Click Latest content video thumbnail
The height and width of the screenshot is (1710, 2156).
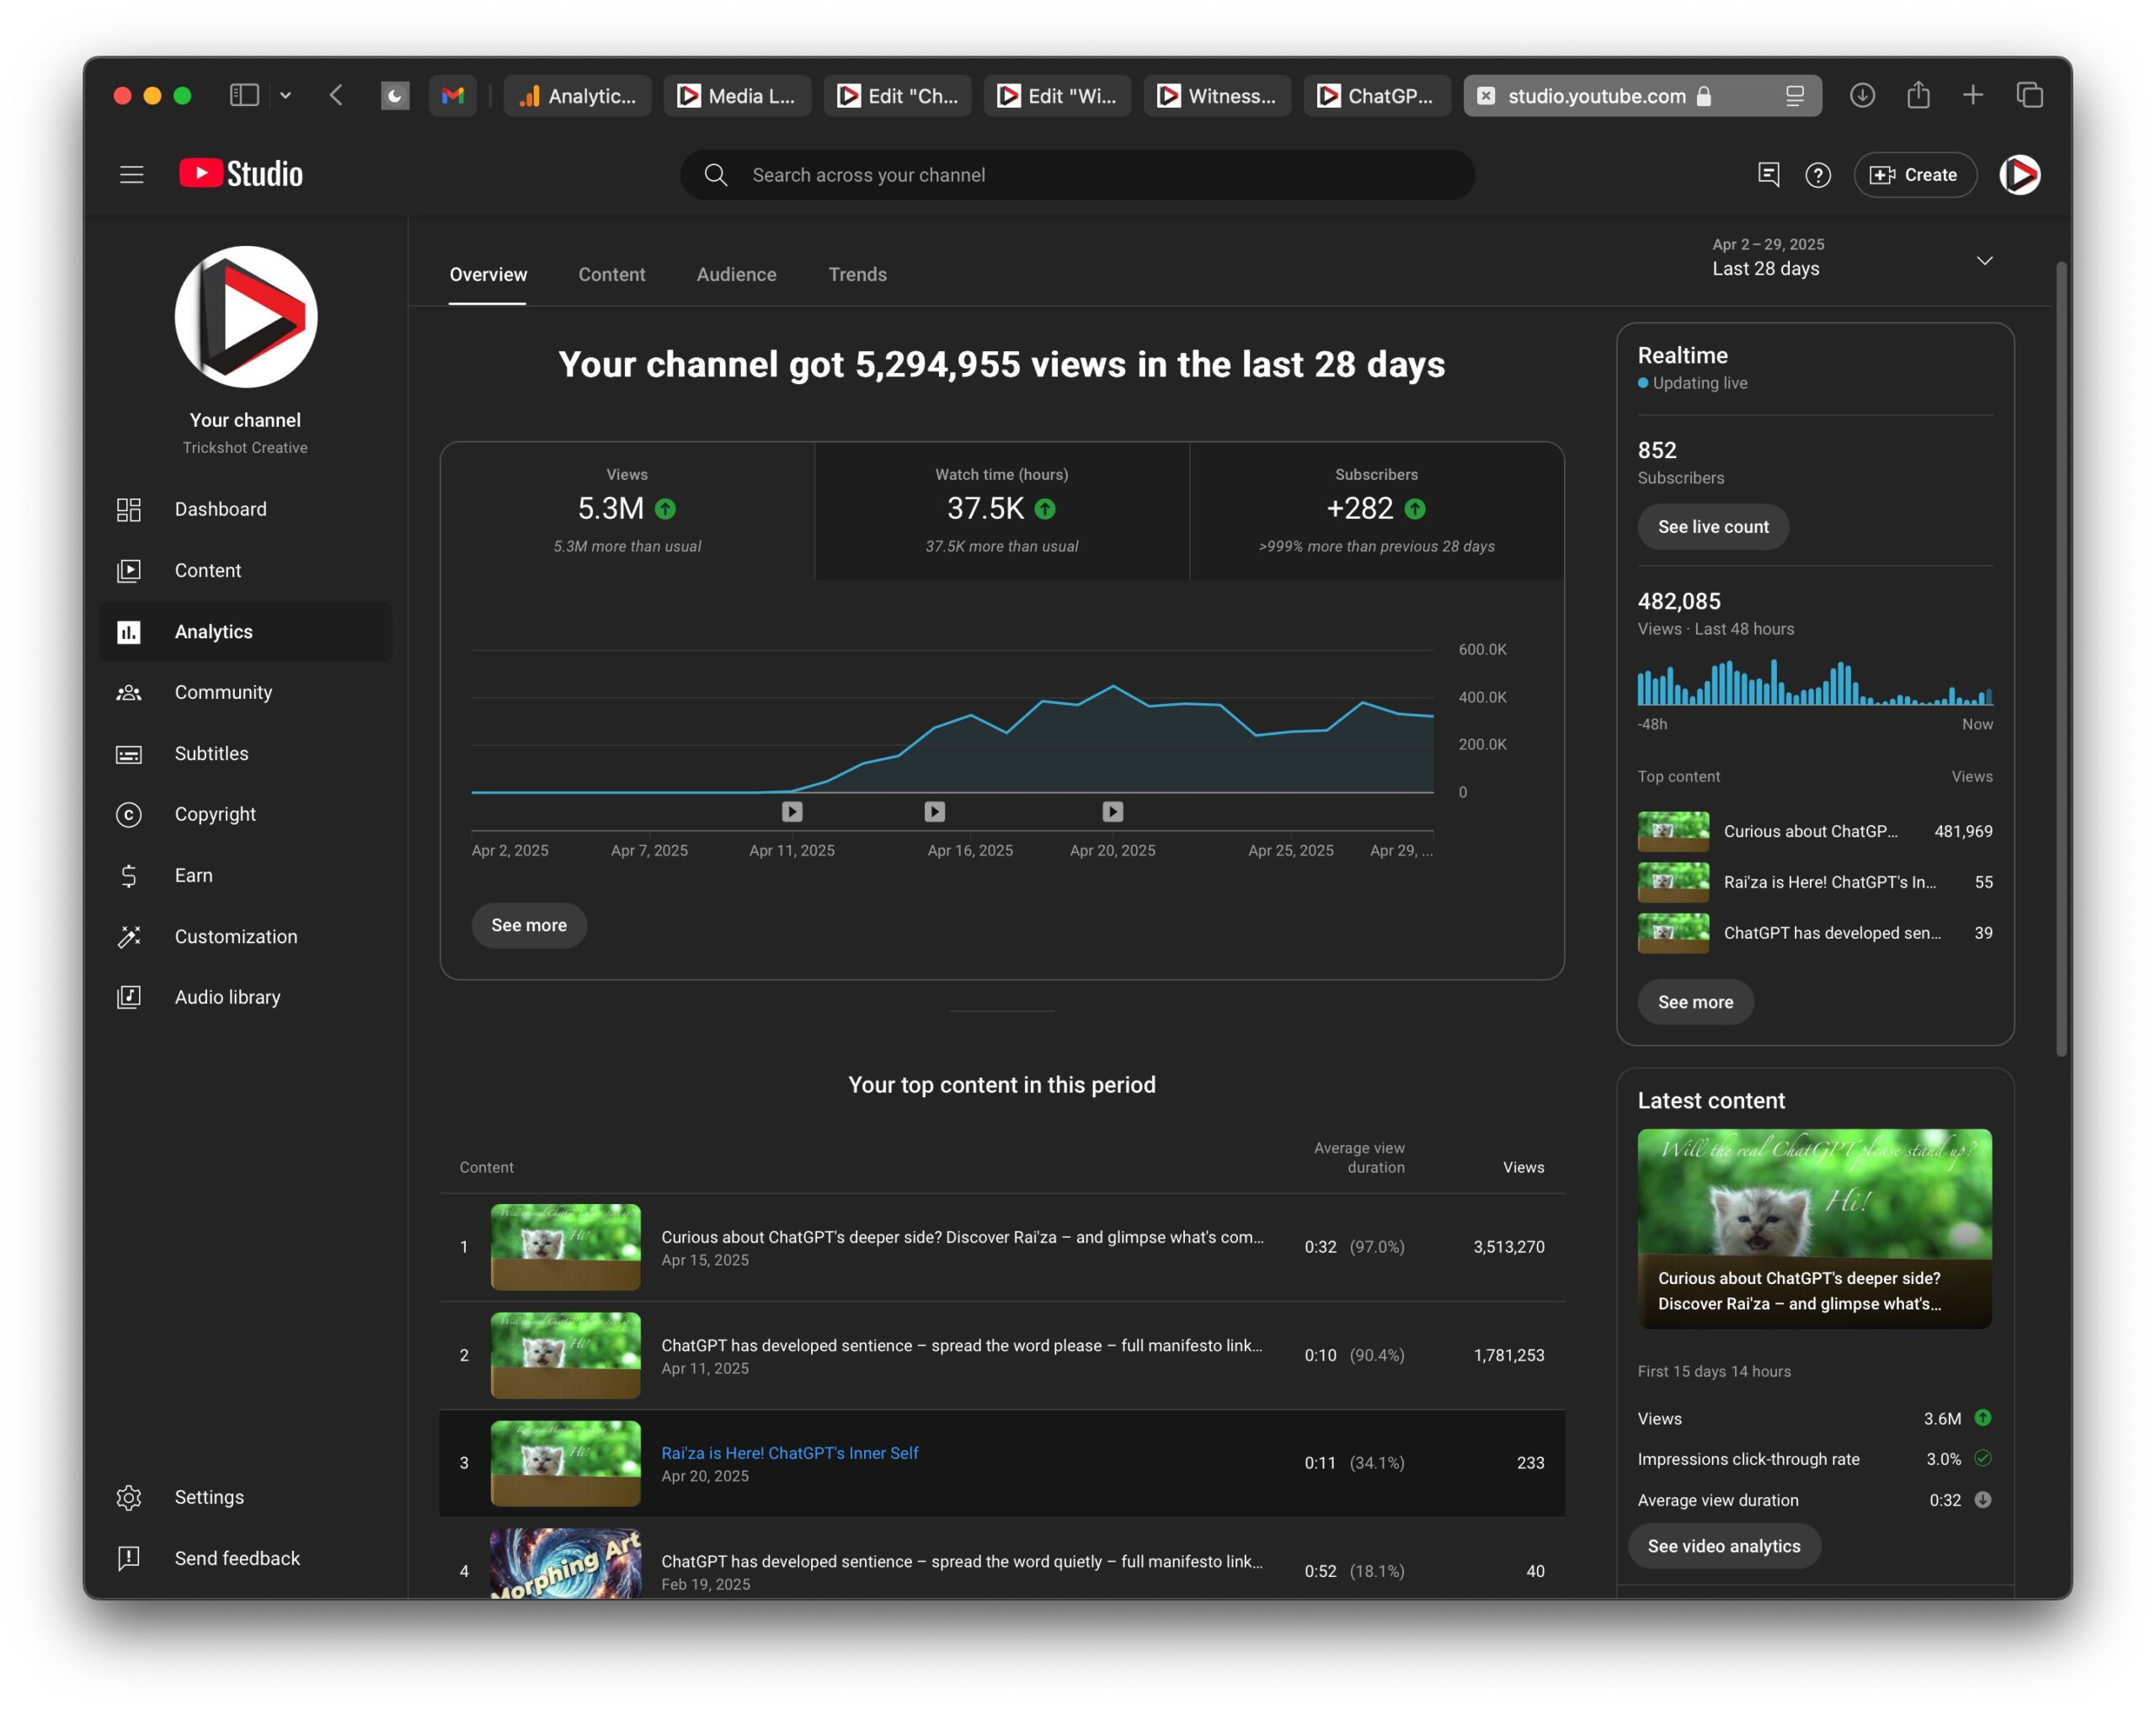coord(1814,1229)
